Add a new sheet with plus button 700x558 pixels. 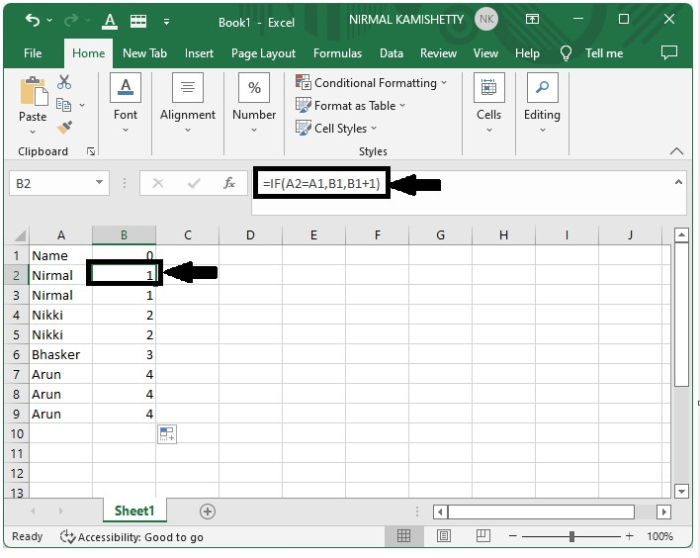(208, 512)
